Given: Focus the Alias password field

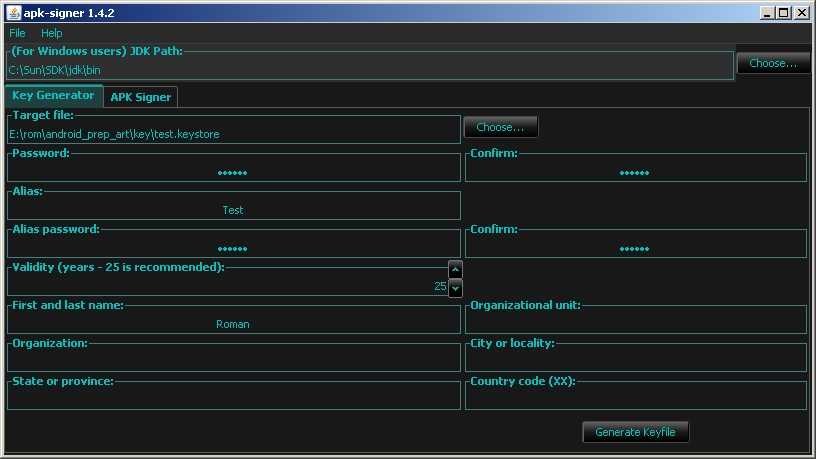Looking at the screenshot, I should coord(232,248).
